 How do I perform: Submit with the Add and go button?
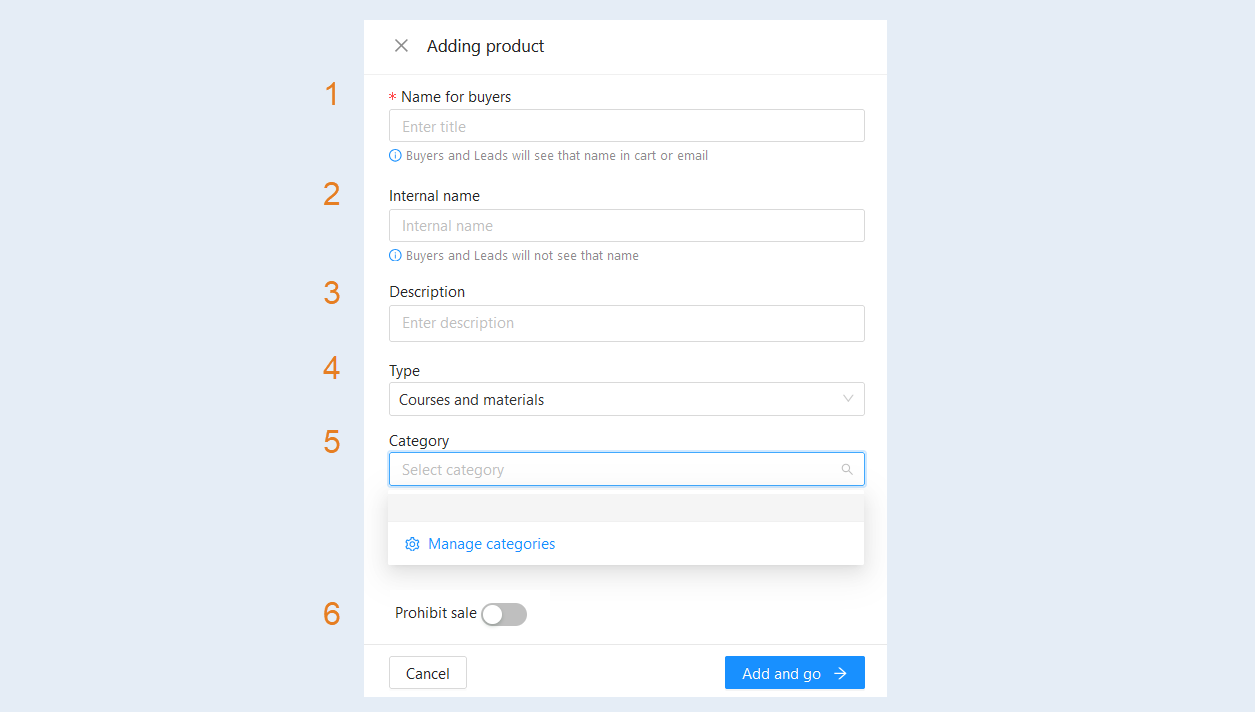pyautogui.click(x=795, y=673)
